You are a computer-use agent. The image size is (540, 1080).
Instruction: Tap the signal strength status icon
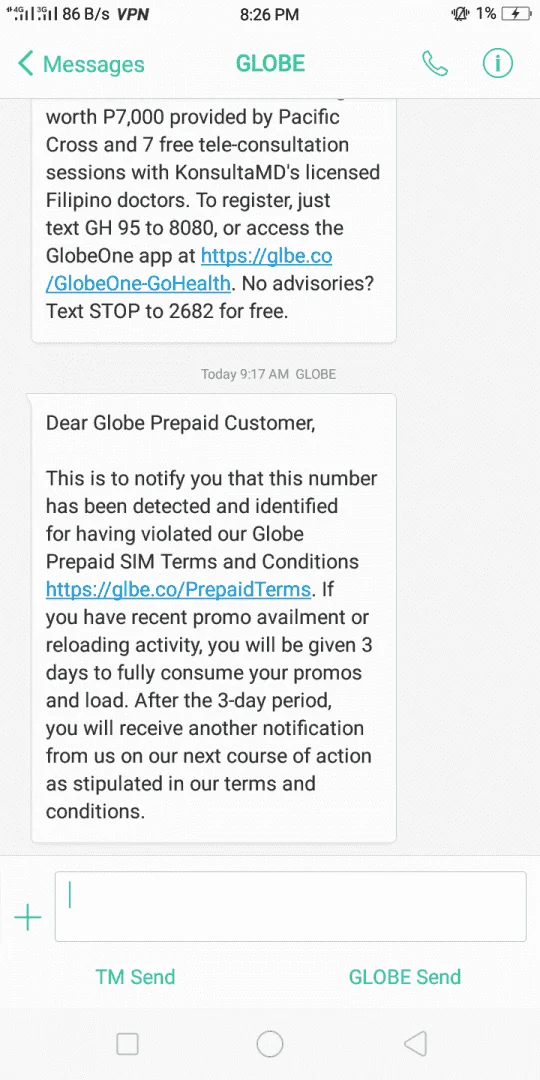pos(32,13)
